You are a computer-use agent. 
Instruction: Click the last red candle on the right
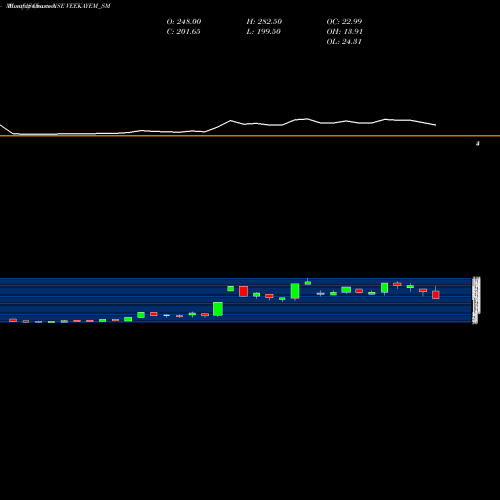(436, 294)
